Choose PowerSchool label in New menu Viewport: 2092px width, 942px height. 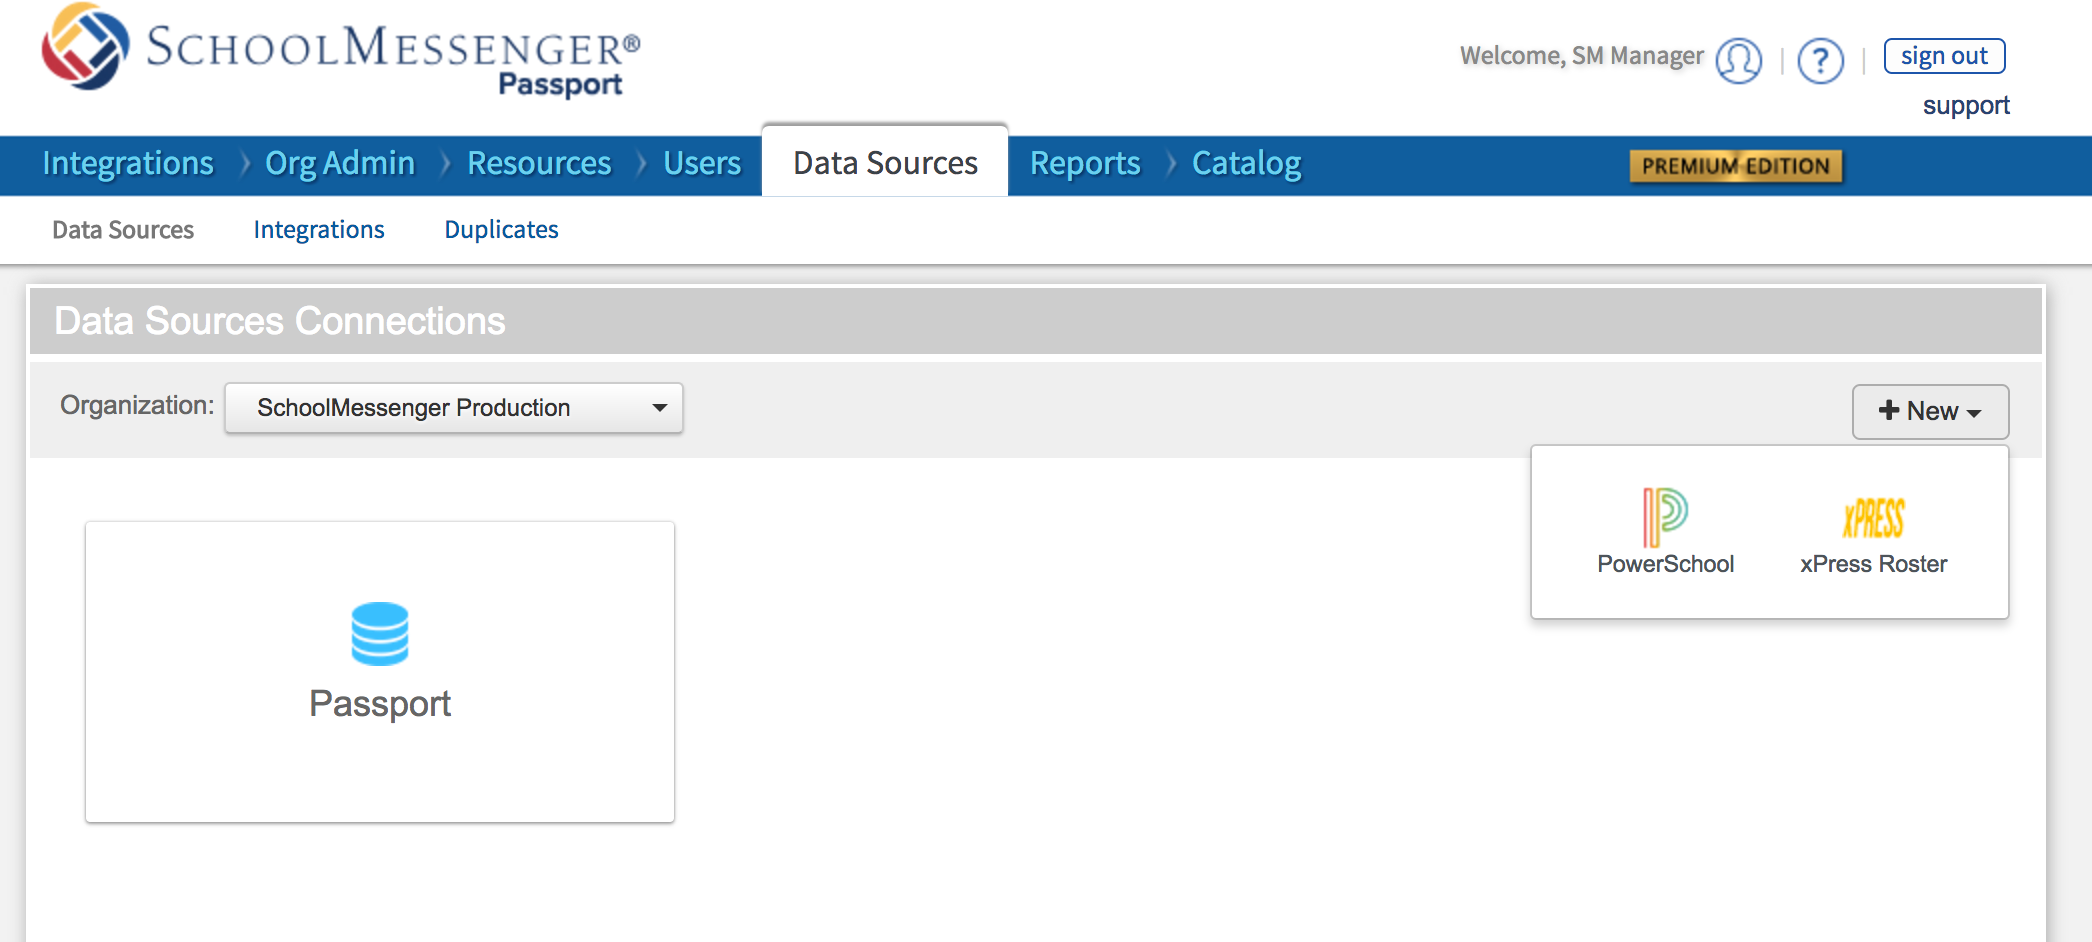click(1665, 564)
